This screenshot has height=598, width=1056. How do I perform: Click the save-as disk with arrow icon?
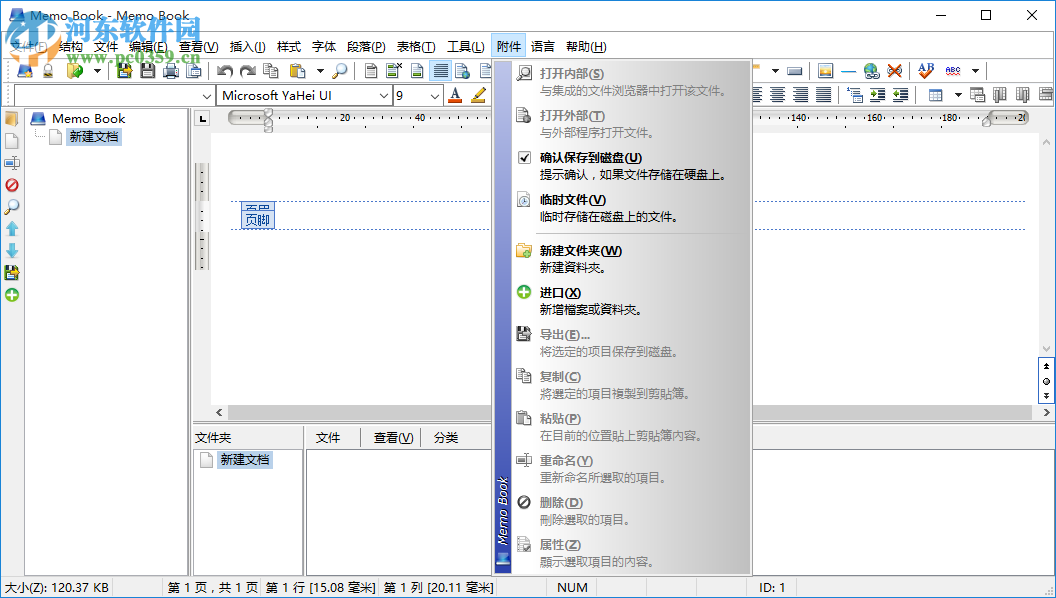[x=124, y=71]
